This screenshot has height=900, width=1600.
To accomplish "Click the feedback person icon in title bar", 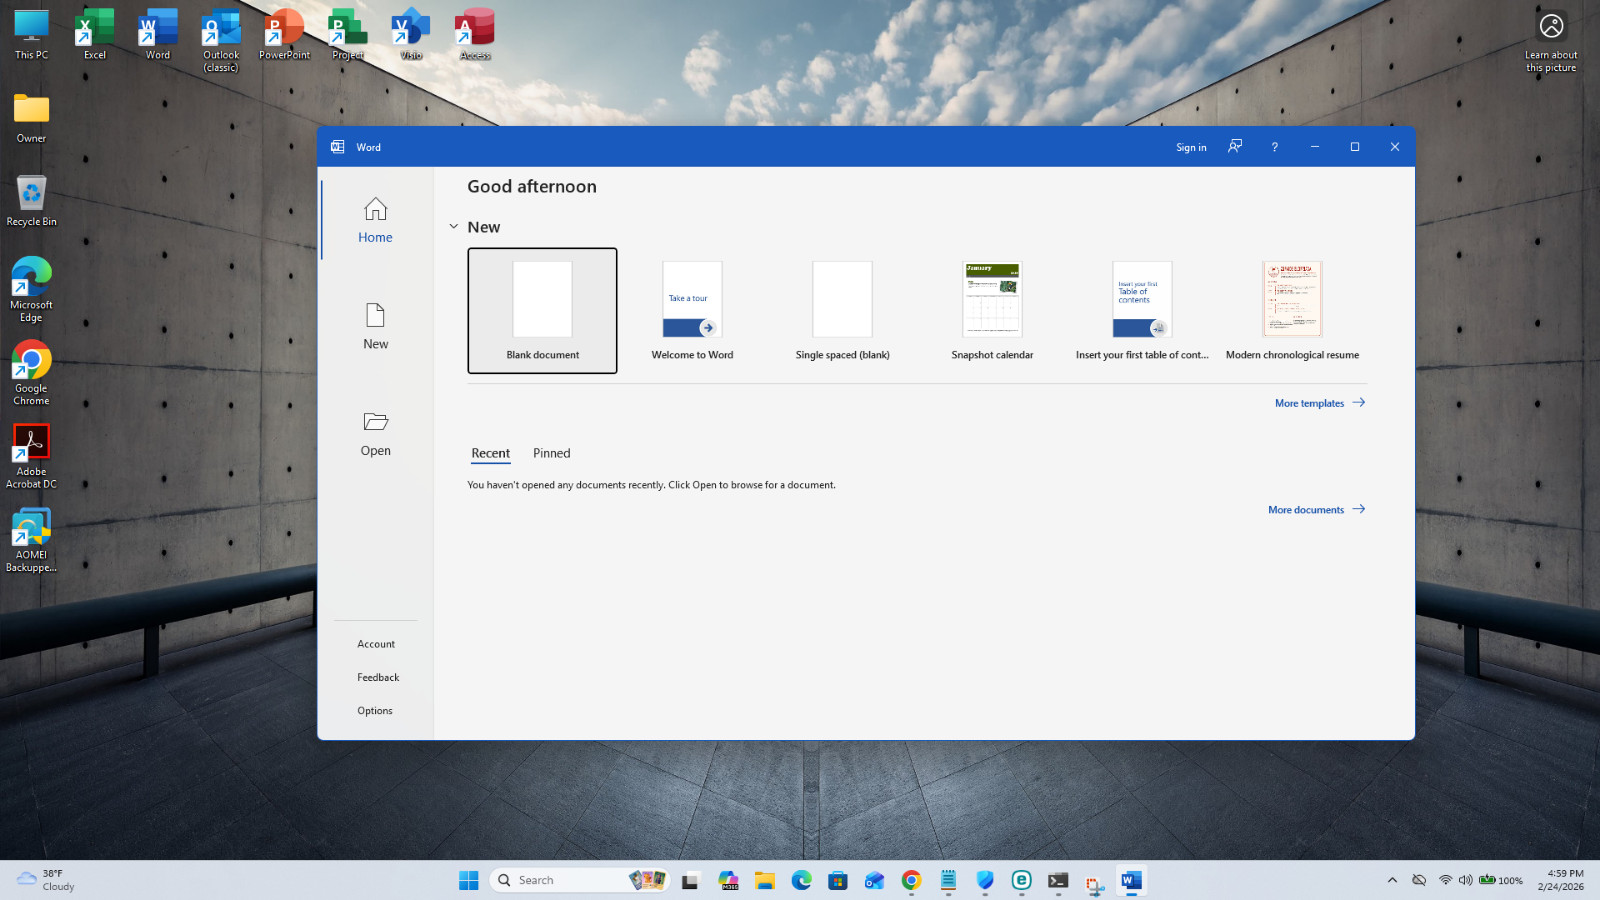I will pyautogui.click(x=1235, y=146).
